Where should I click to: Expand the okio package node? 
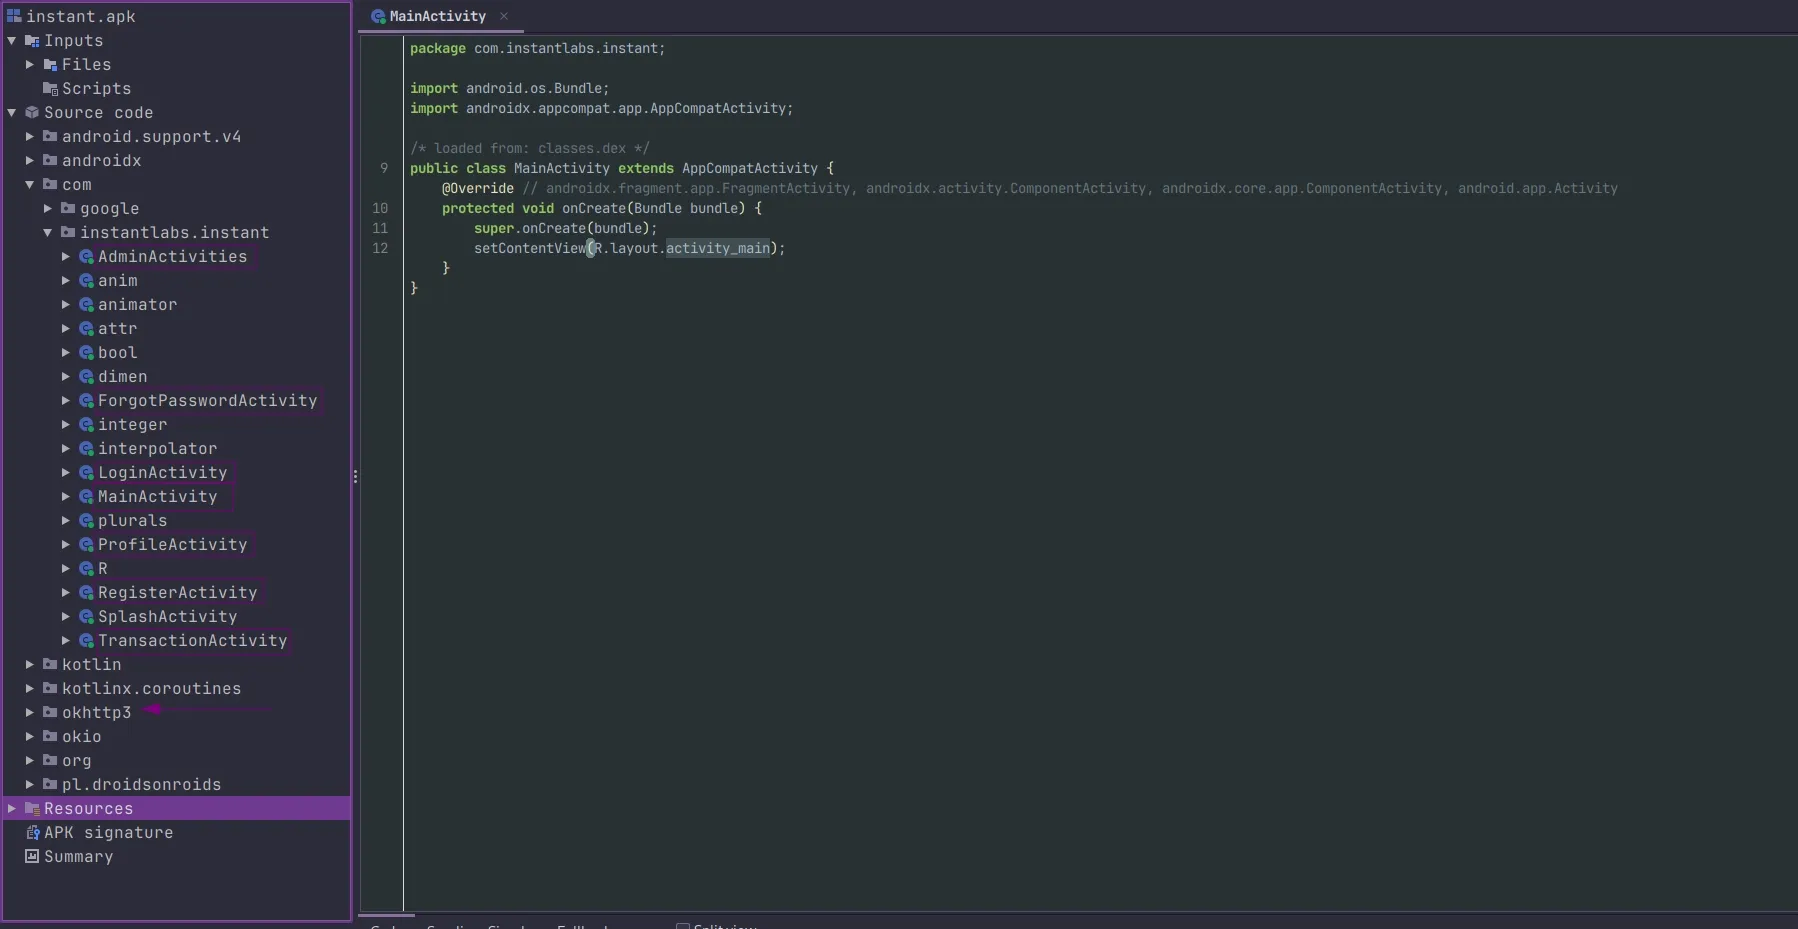tap(30, 737)
